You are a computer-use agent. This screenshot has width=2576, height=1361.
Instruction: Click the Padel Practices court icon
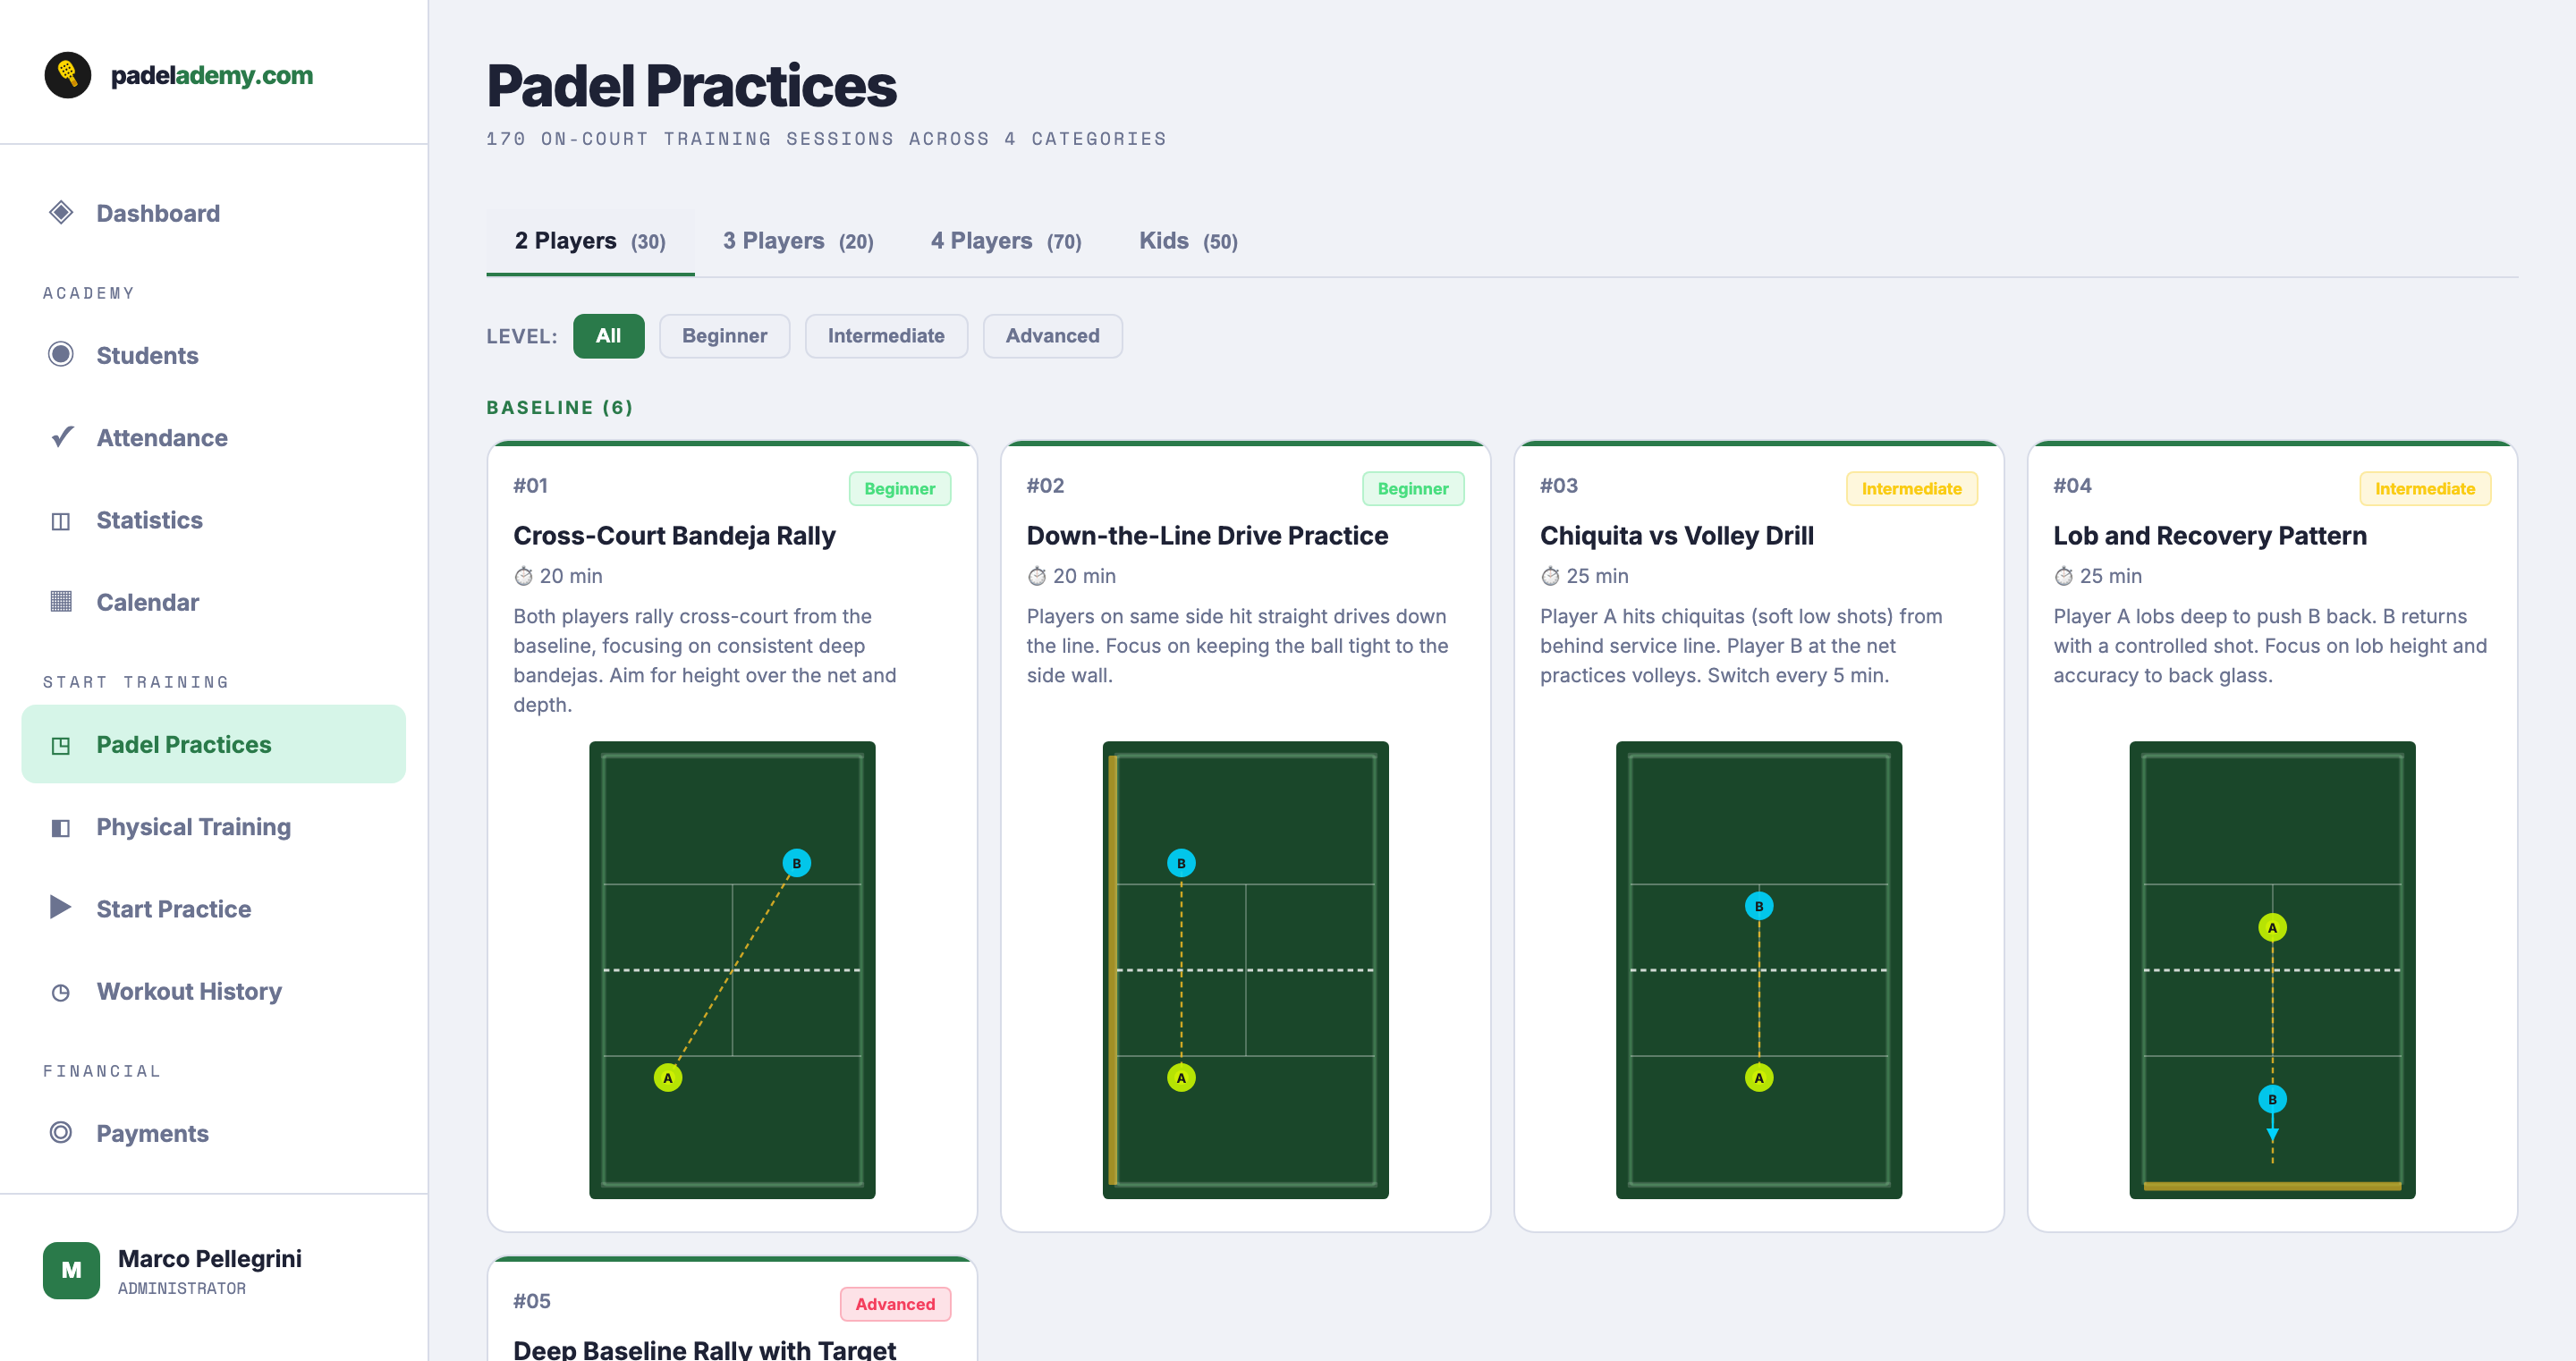pos(62,744)
